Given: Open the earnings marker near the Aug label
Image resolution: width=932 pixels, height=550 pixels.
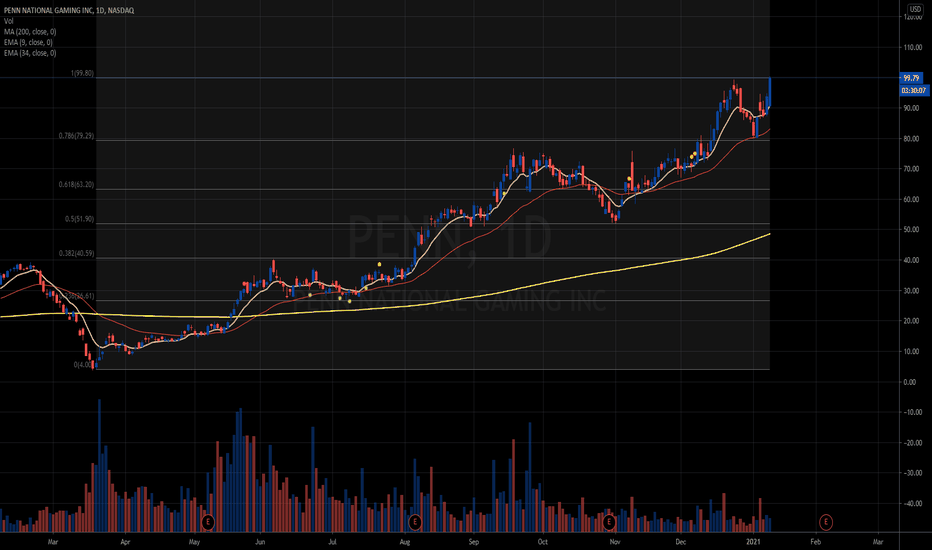Looking at the screenshot, I should (x=415, y=523).
